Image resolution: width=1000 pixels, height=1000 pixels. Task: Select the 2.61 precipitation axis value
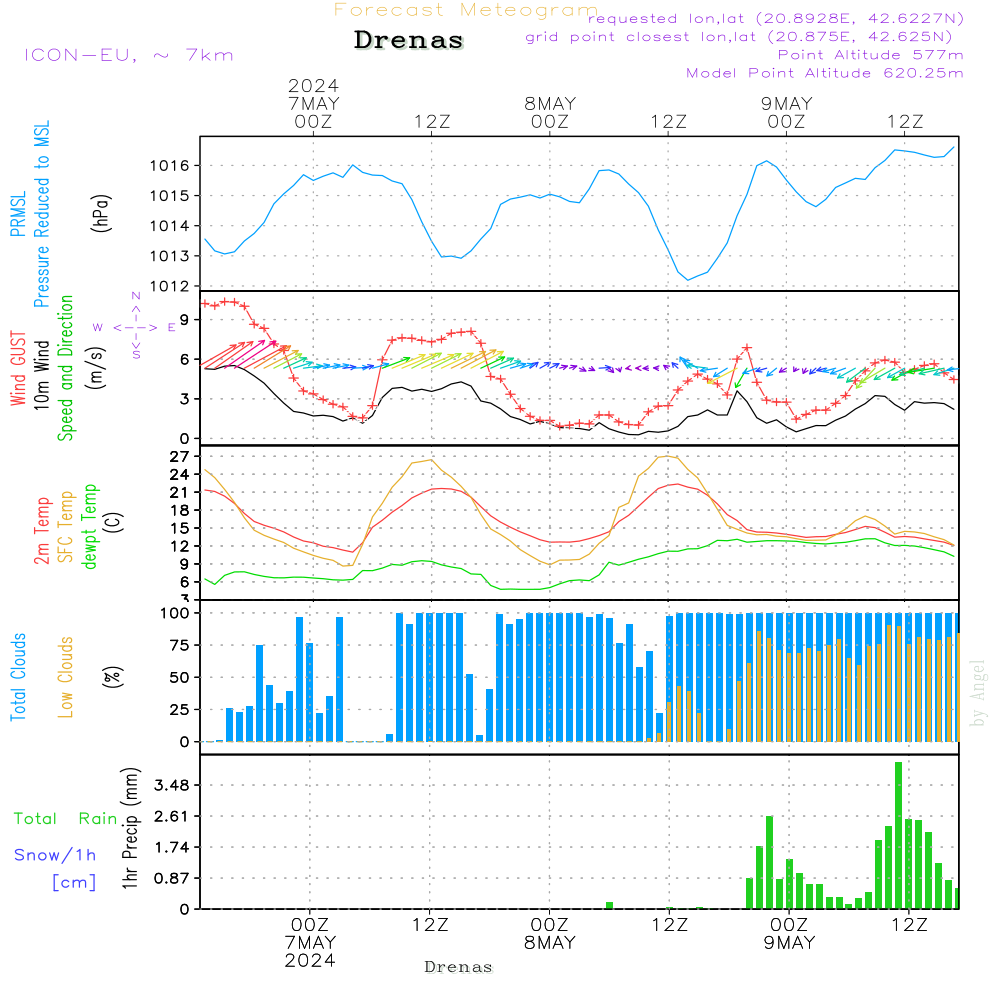pos(172,816)
